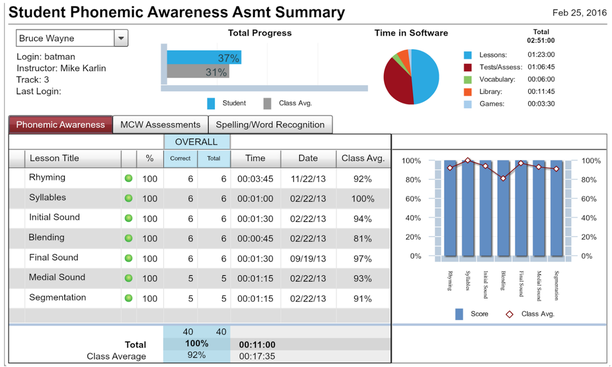This screenshot has height=367, width=612.
Task: Click the Lessons time 01:23:00 value
Action: pyautogui.click(x=541, y=55)
